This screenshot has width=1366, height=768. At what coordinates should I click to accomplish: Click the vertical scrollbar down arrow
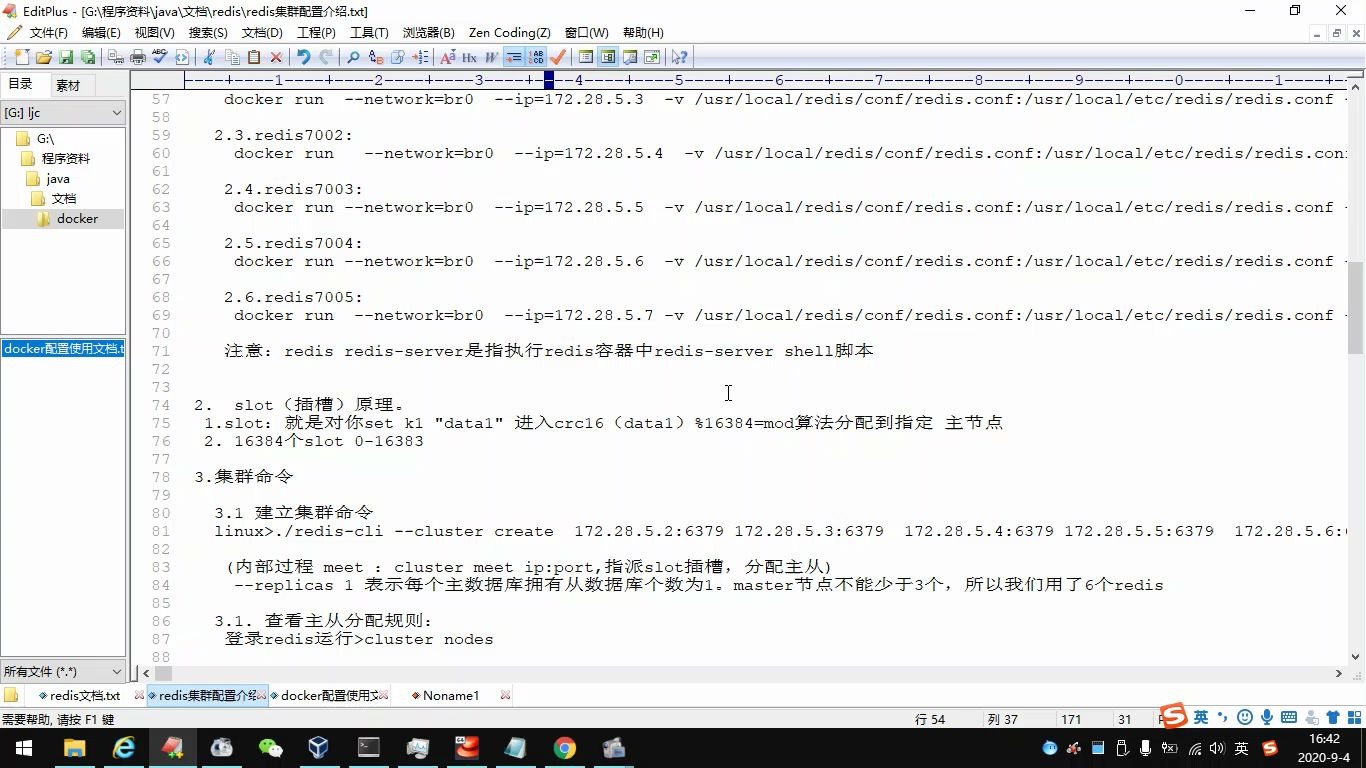[x=1356, y=657]
